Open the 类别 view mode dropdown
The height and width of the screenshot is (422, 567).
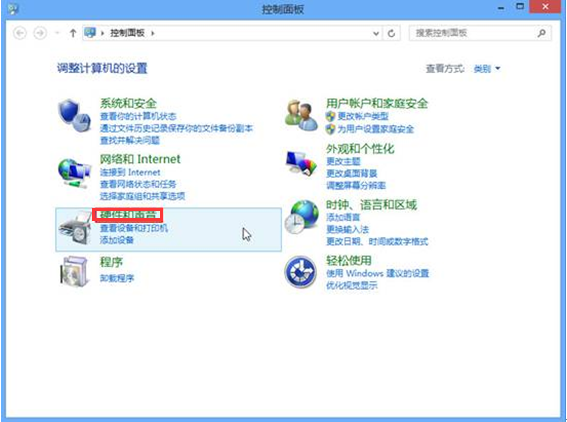[x=487, y=68]
